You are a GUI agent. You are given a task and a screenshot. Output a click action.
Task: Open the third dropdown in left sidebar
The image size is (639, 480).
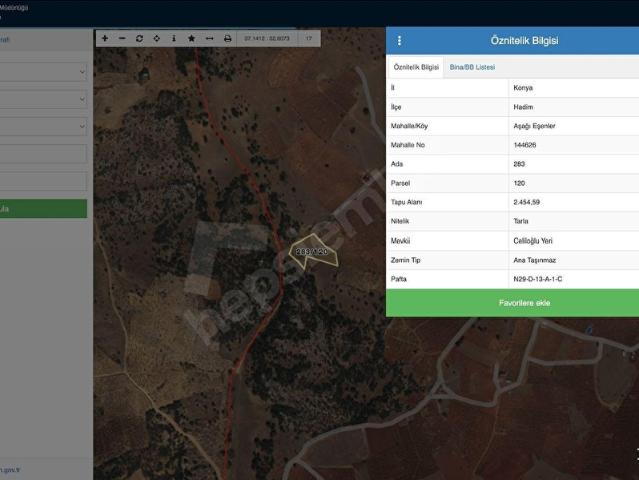click(43, 126)
